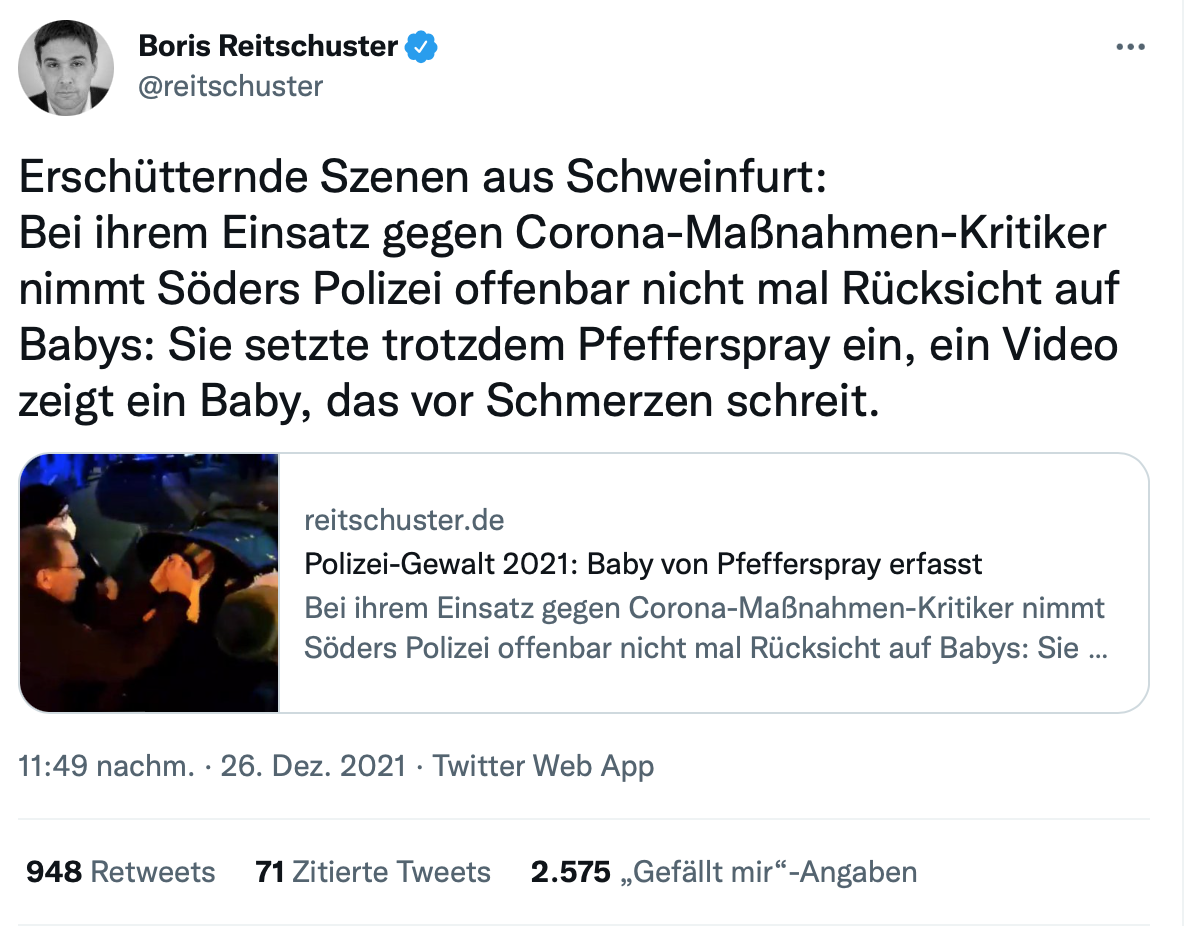The image size is (1184, 926).
Task: Show the 2.575 Gefällt mir-Angaben list
Action: [x=723, y=872]
